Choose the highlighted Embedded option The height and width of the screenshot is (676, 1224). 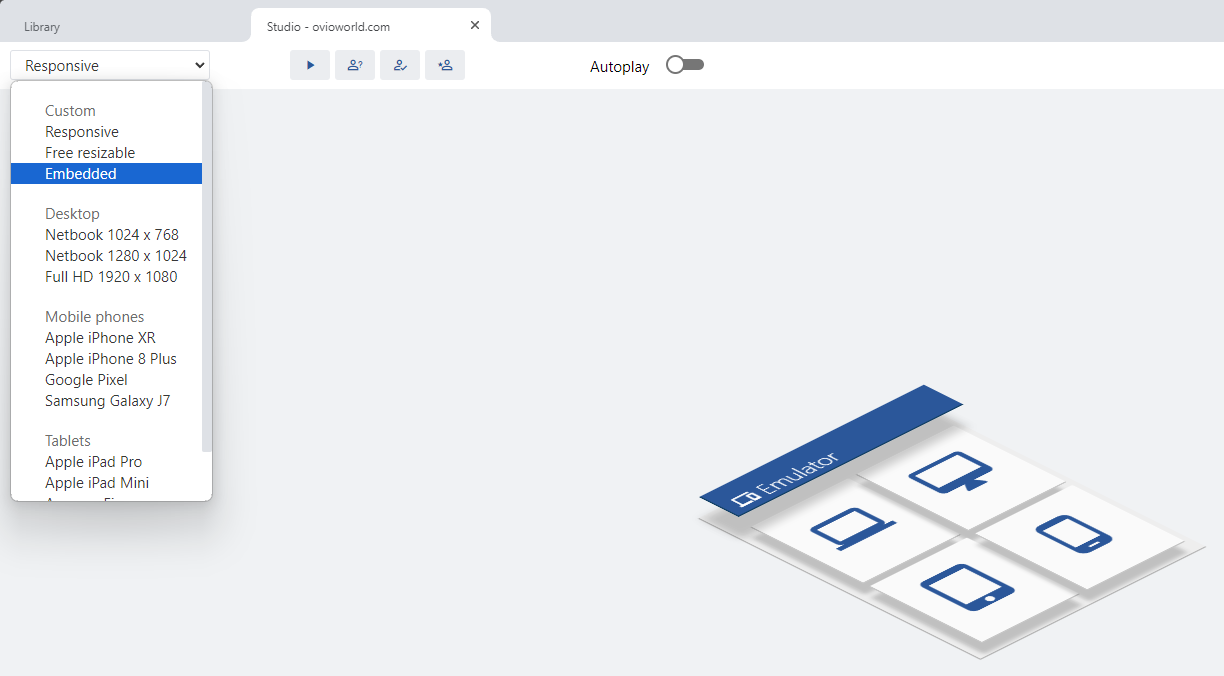[106, 174]
